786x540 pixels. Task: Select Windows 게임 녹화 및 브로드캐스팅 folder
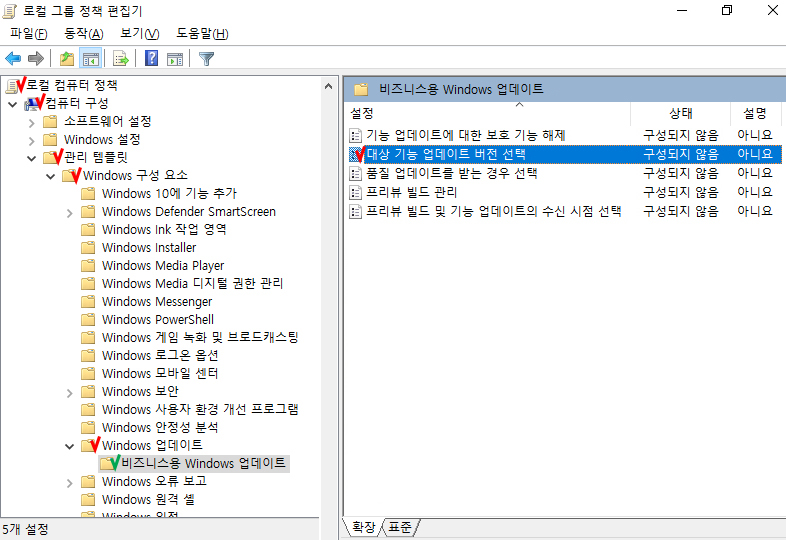coord(200,337)
